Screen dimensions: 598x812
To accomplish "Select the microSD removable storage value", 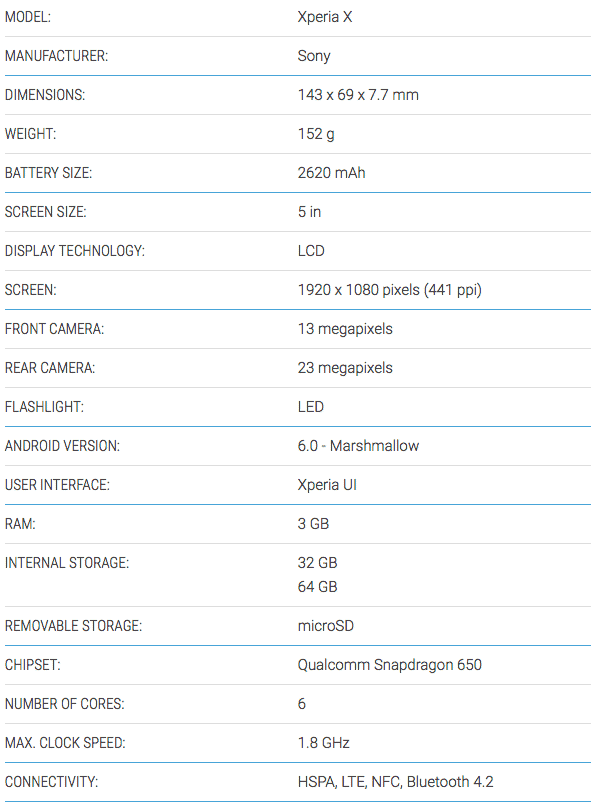I will (326, 626).
